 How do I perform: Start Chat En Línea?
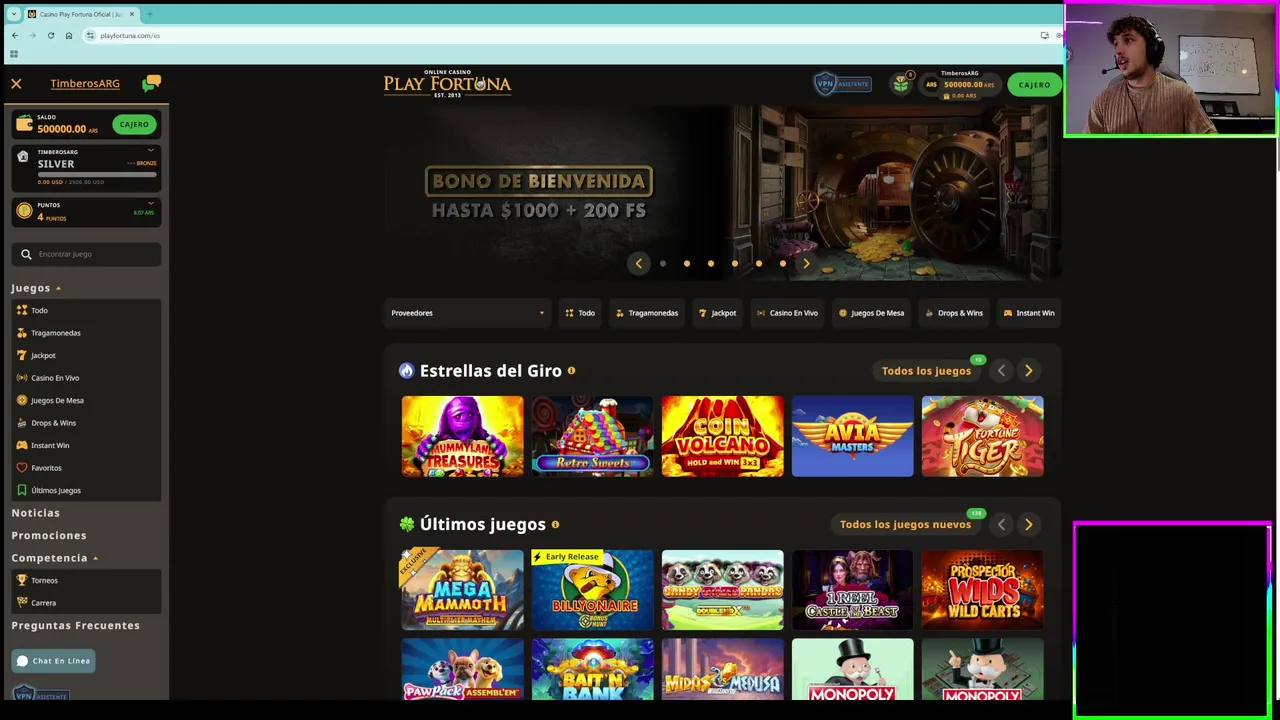(53, 661)
